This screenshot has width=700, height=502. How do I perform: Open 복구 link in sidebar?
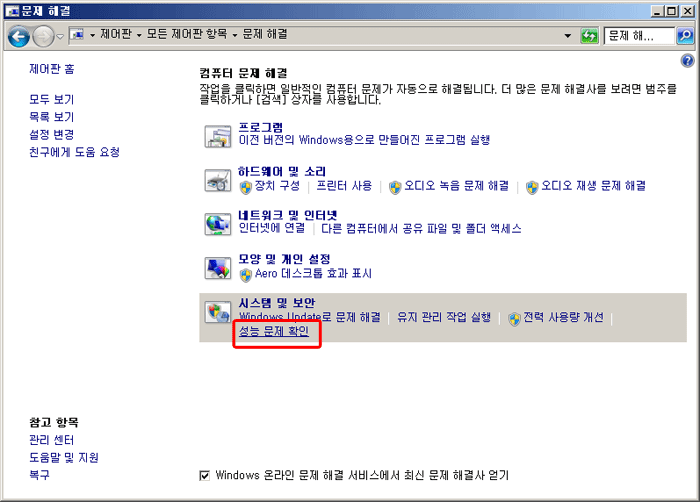[x=39, y=475]
